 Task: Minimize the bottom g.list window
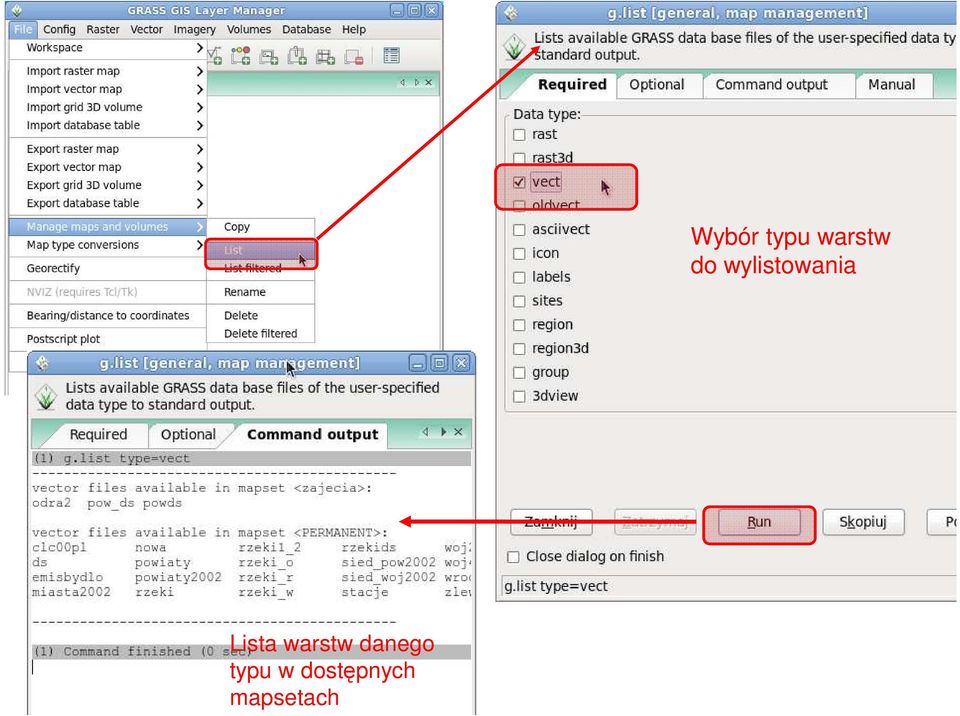(418, 363)
